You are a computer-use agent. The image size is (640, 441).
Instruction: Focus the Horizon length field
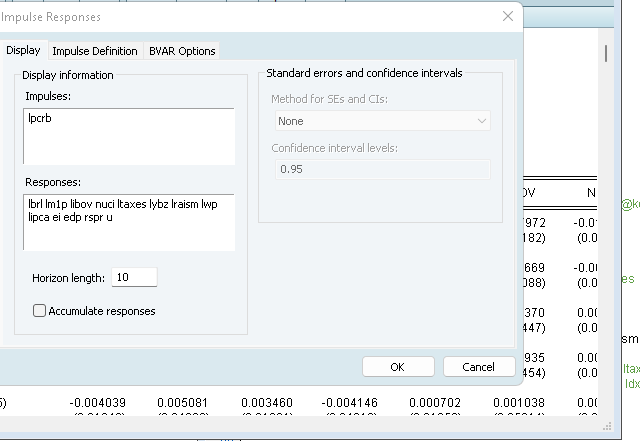pyautogui.click(x=135, y=277)
